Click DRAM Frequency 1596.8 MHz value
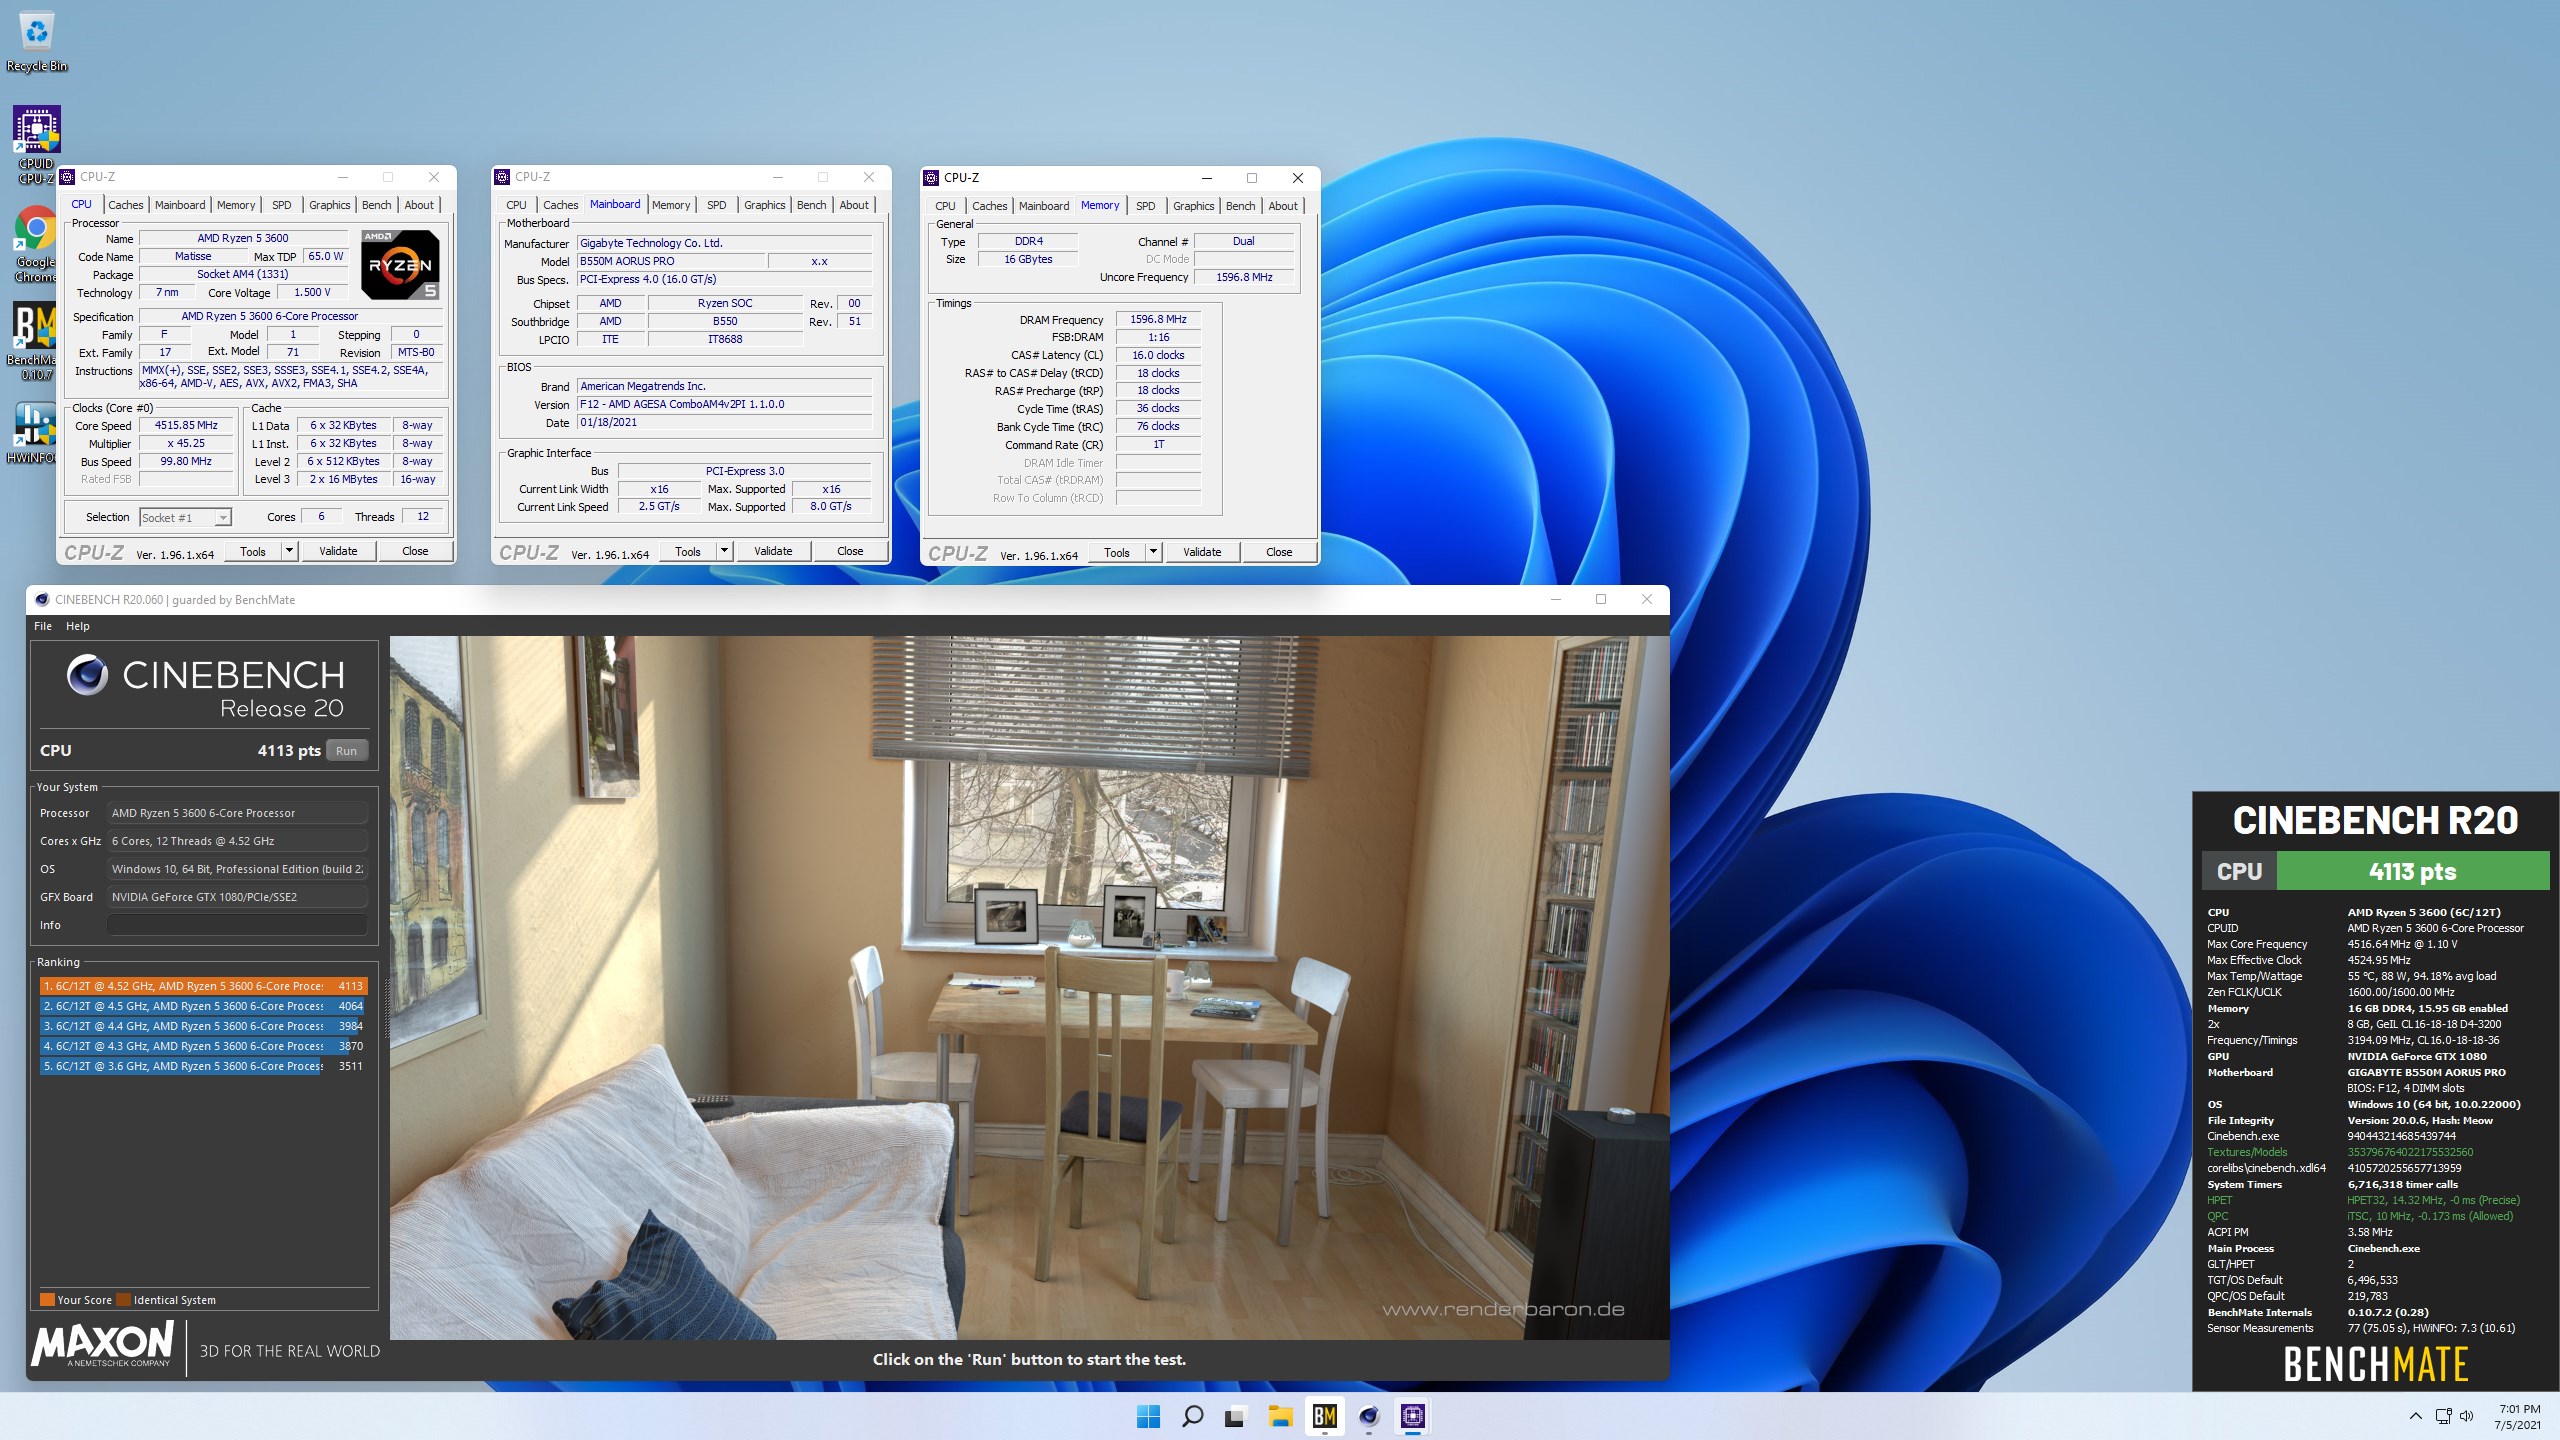This screenshot has width=2560, height=1440. click(1158, 320)
